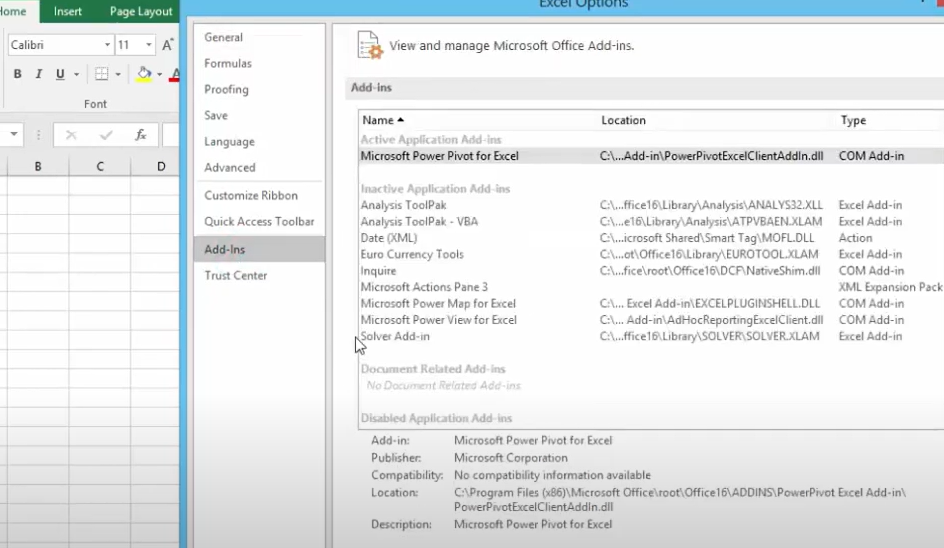This screenshot has width=944, height=548.
Task: Select Microsoft Power Map for Excel
Action: [651, 304]
